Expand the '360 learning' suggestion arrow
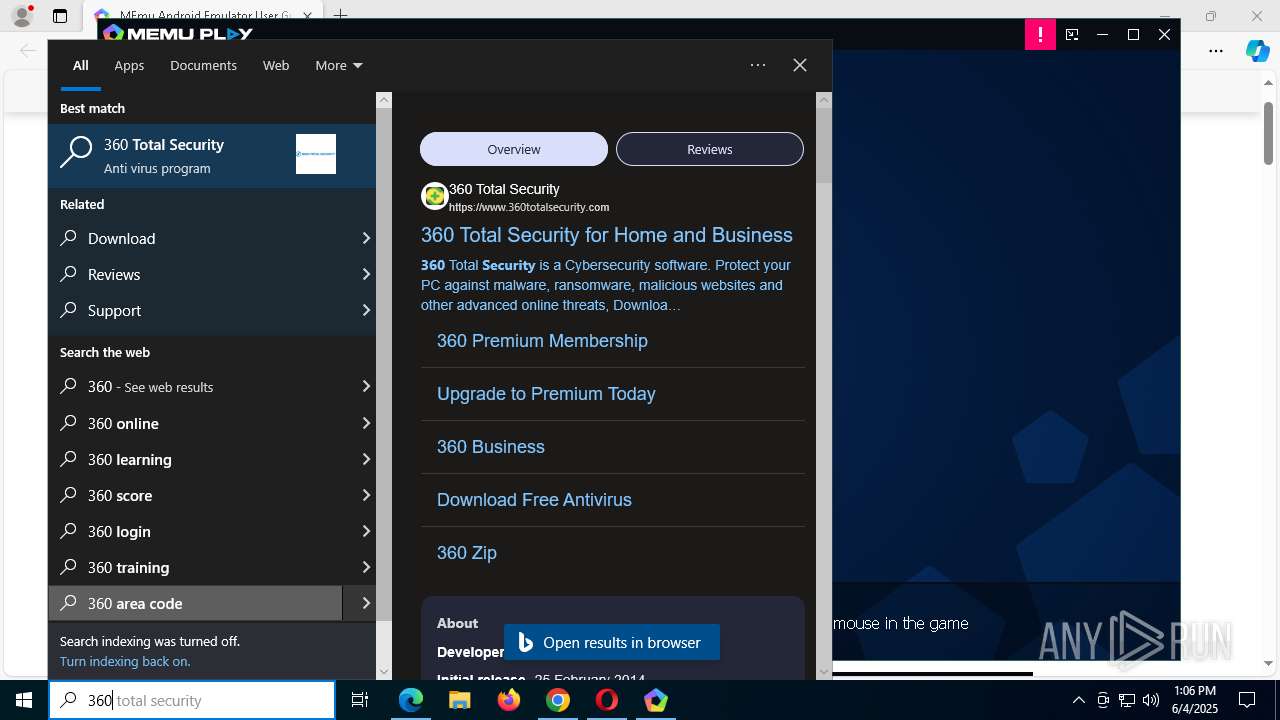Viewport: 1280px width, 720px height. 366,459
